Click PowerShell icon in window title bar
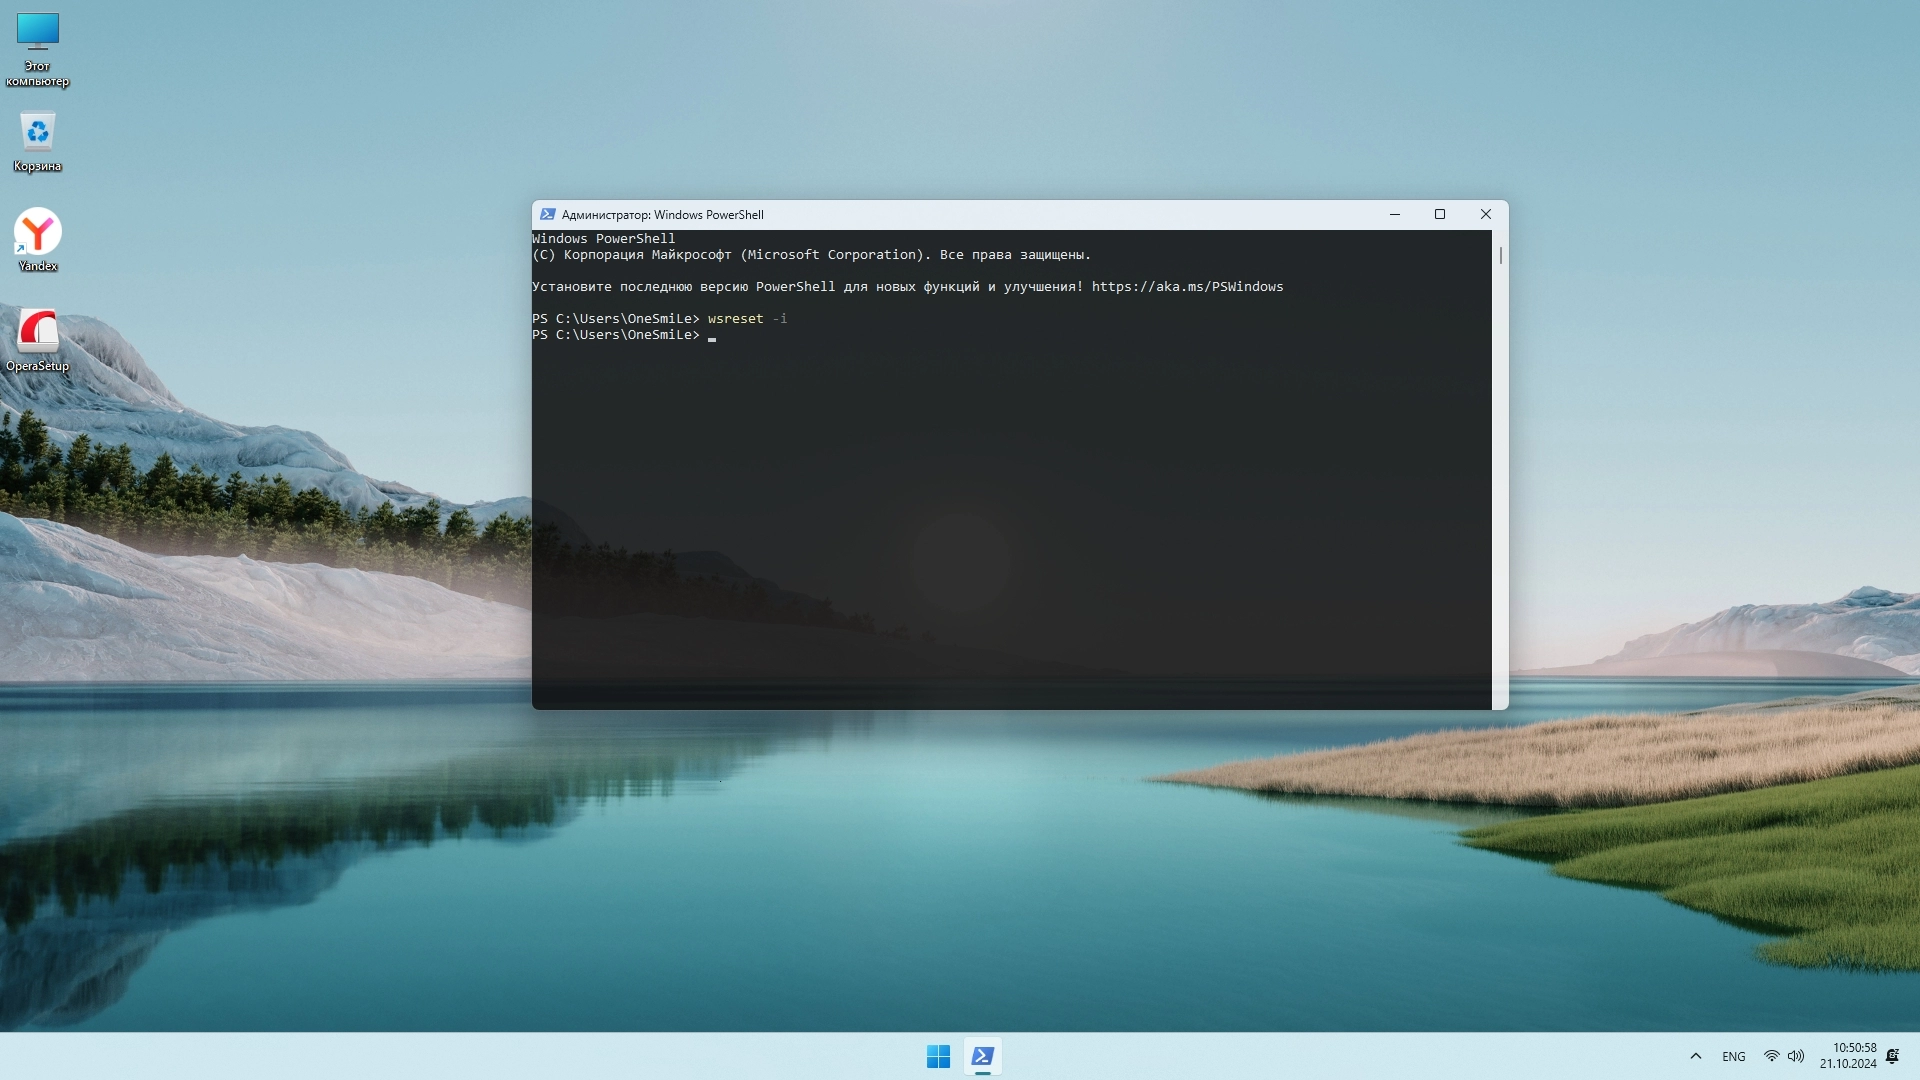Image resolution: width=1920 pixels, height=1080 pixels. click(x=547, y=214)
